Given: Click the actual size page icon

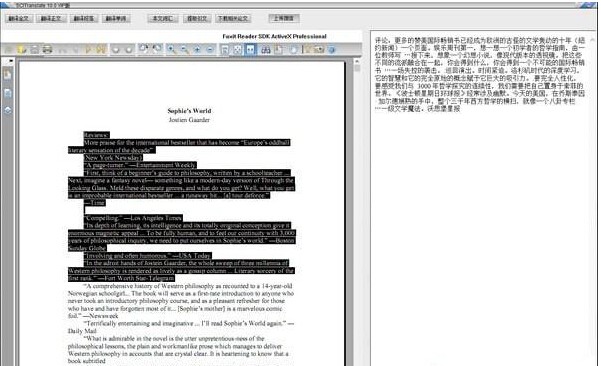Looking at the screenshot, I should [x=225, y=49].
